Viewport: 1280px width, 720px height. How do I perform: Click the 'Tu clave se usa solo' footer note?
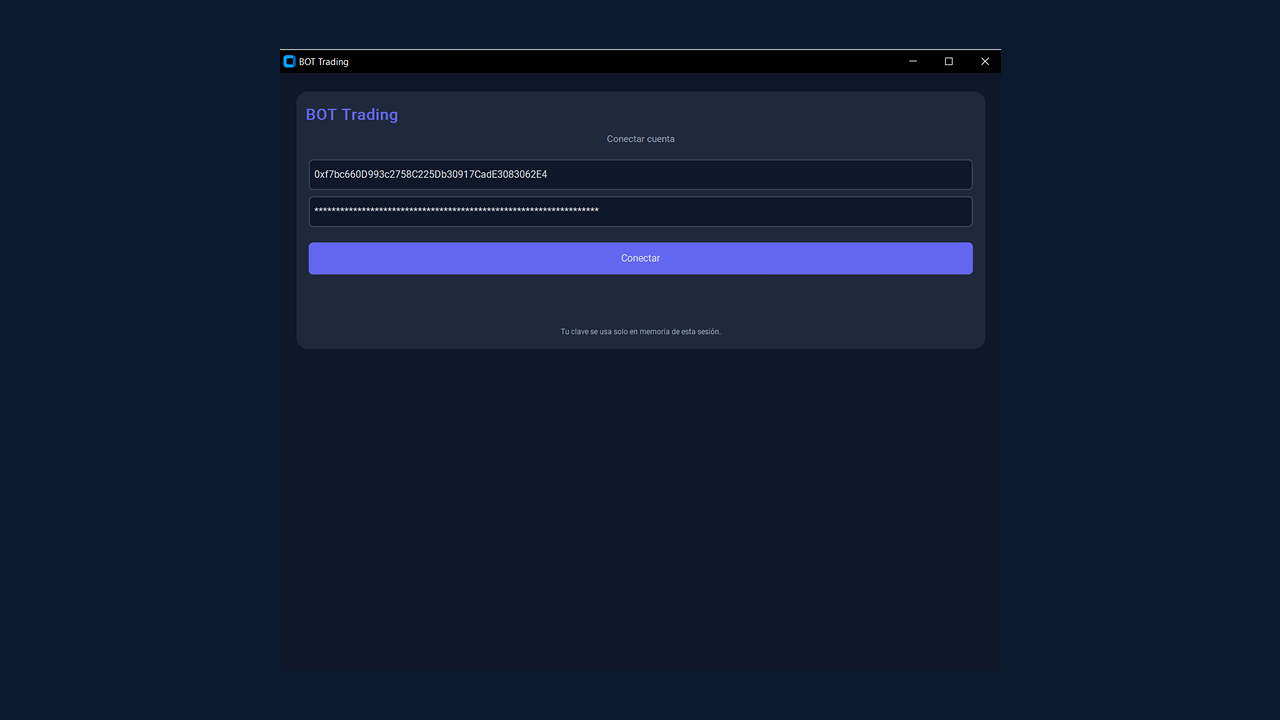640,332
